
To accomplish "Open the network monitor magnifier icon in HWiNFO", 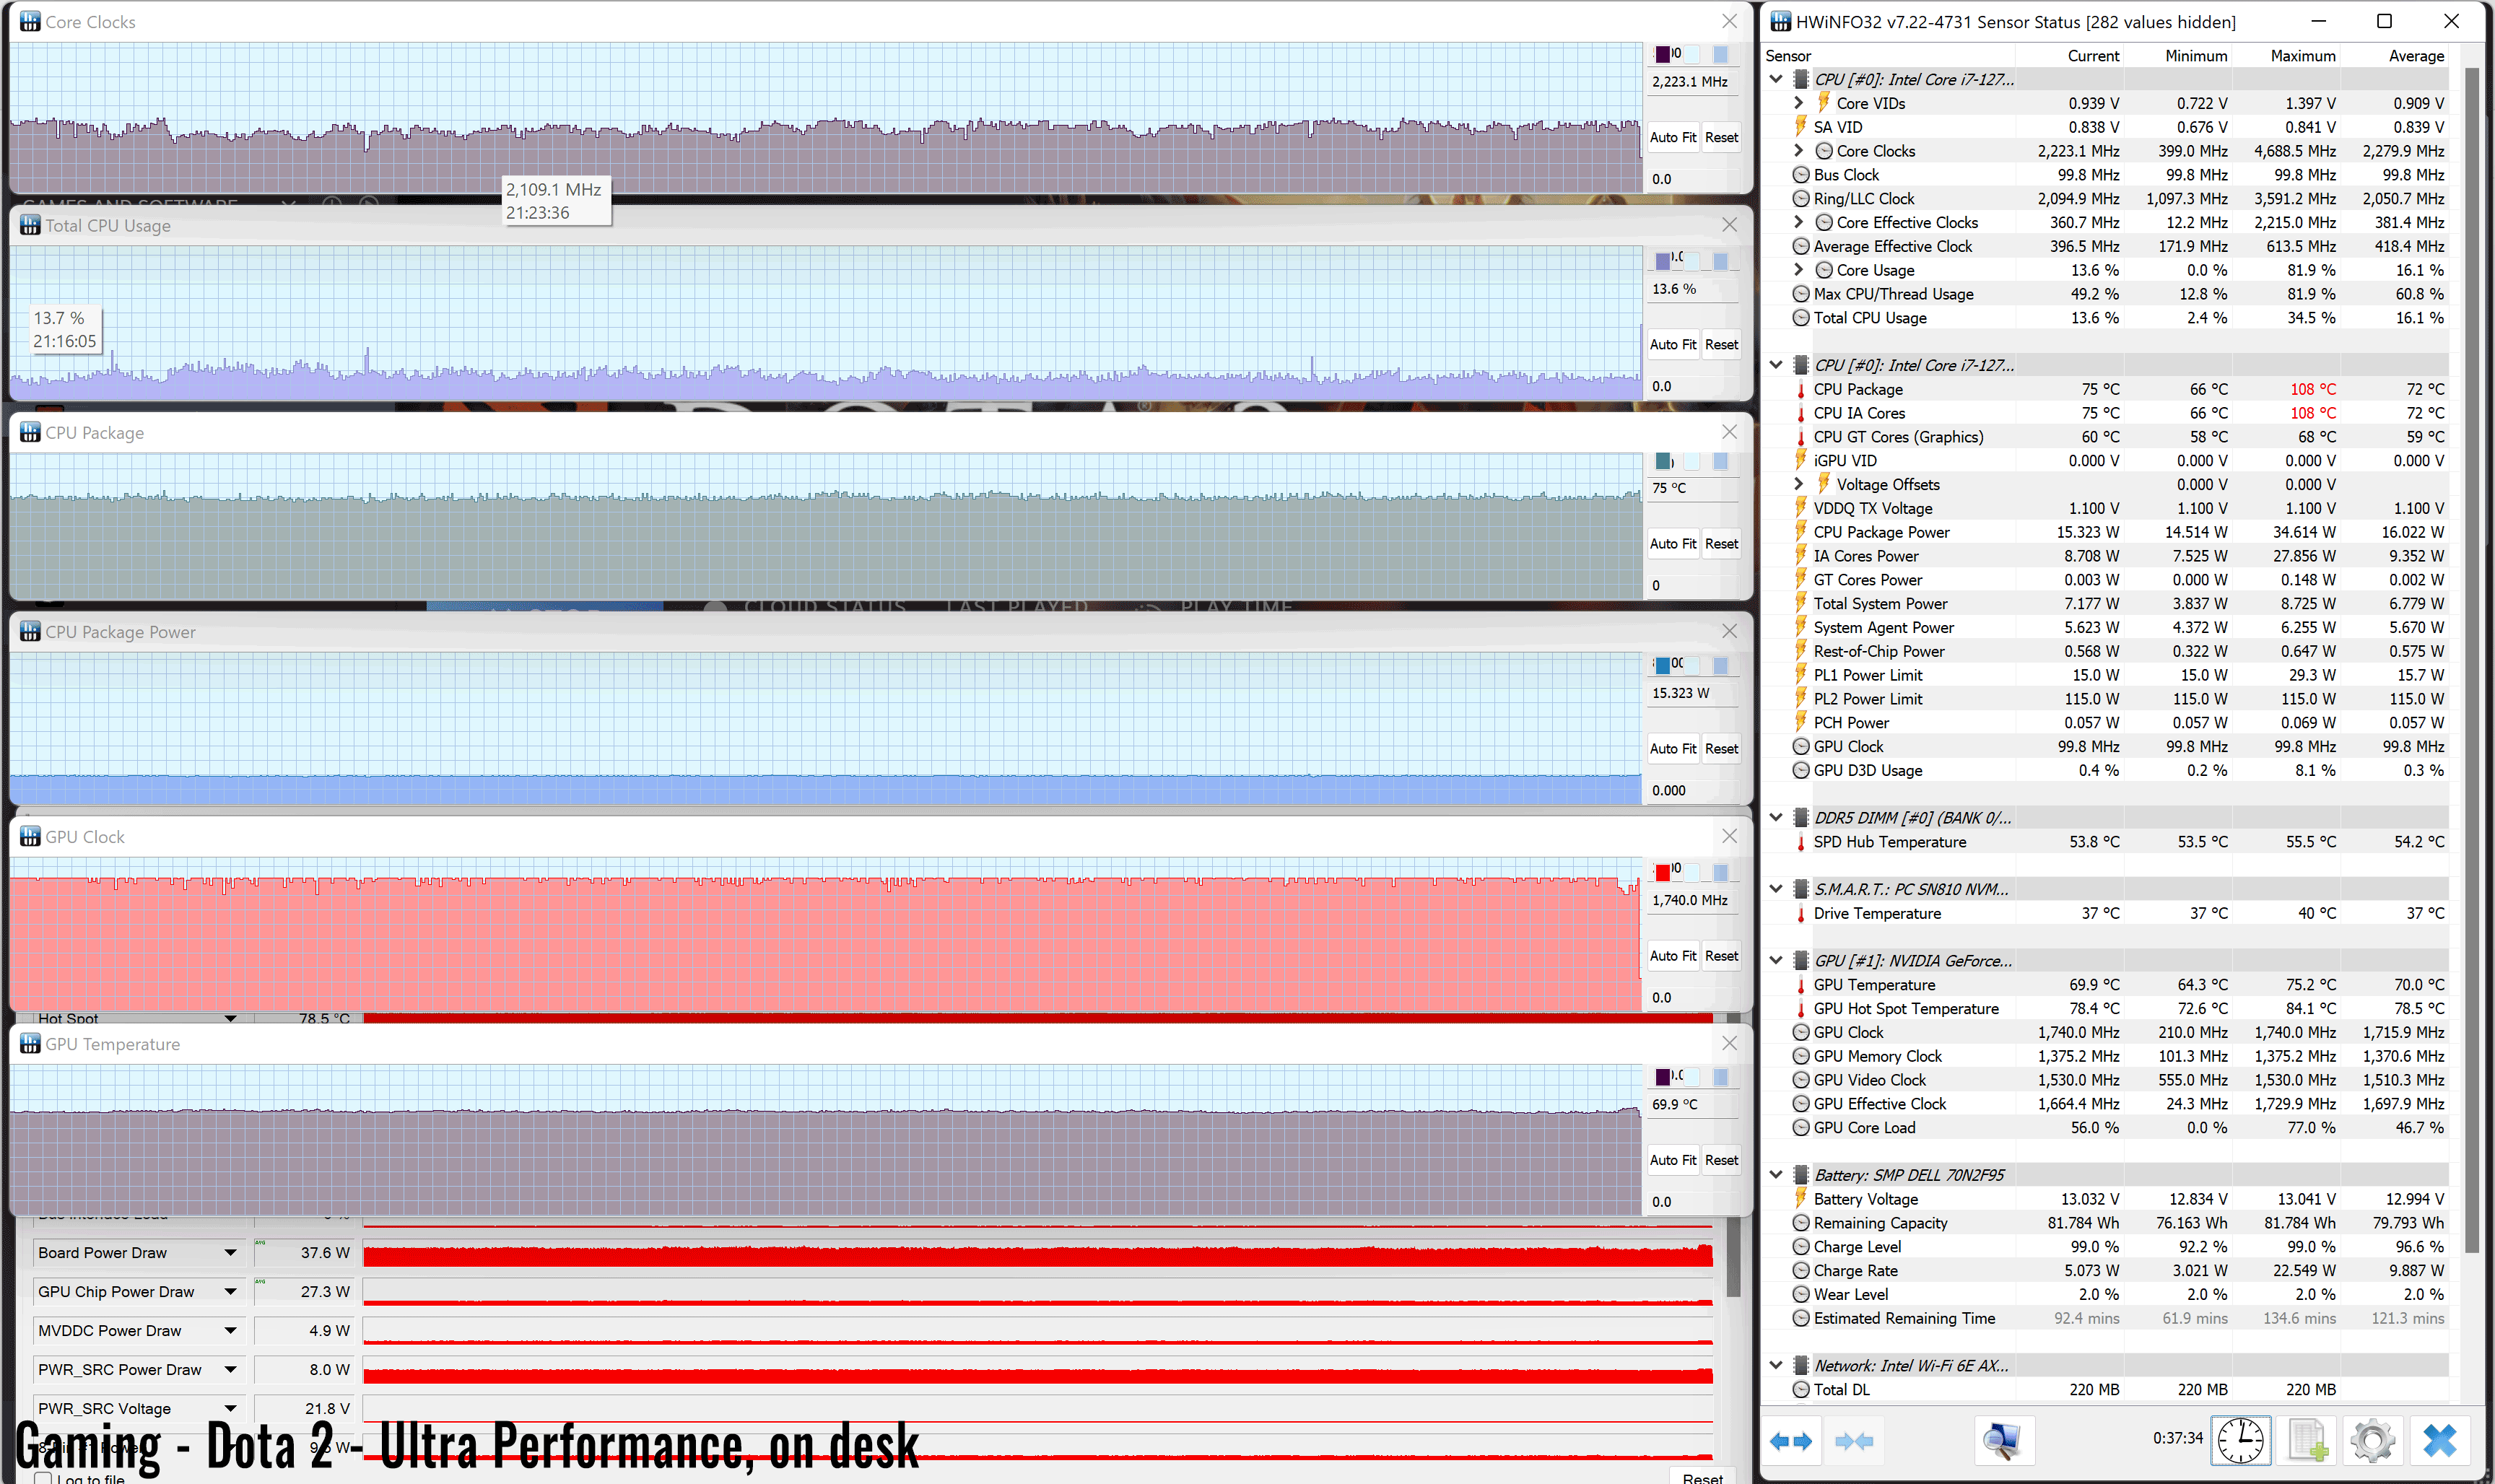I will (x=2002, y=1441).
